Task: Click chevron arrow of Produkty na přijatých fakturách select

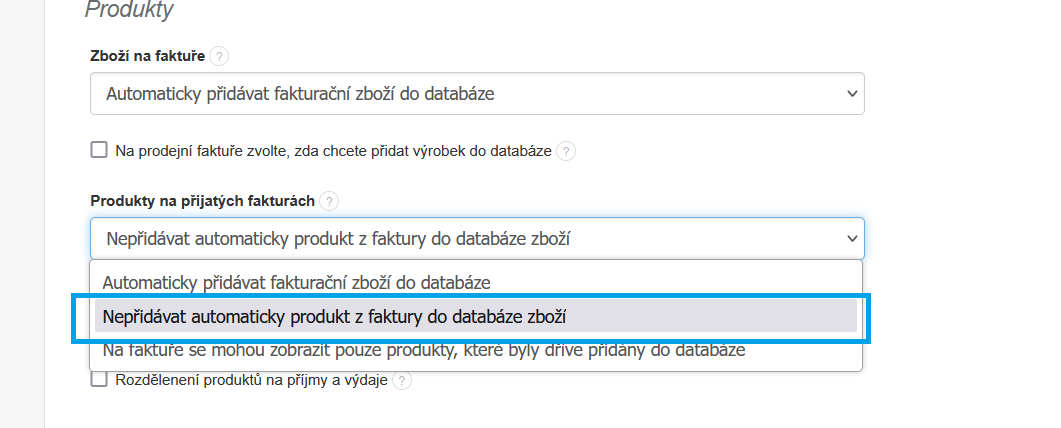Action: tap(852, 238)
